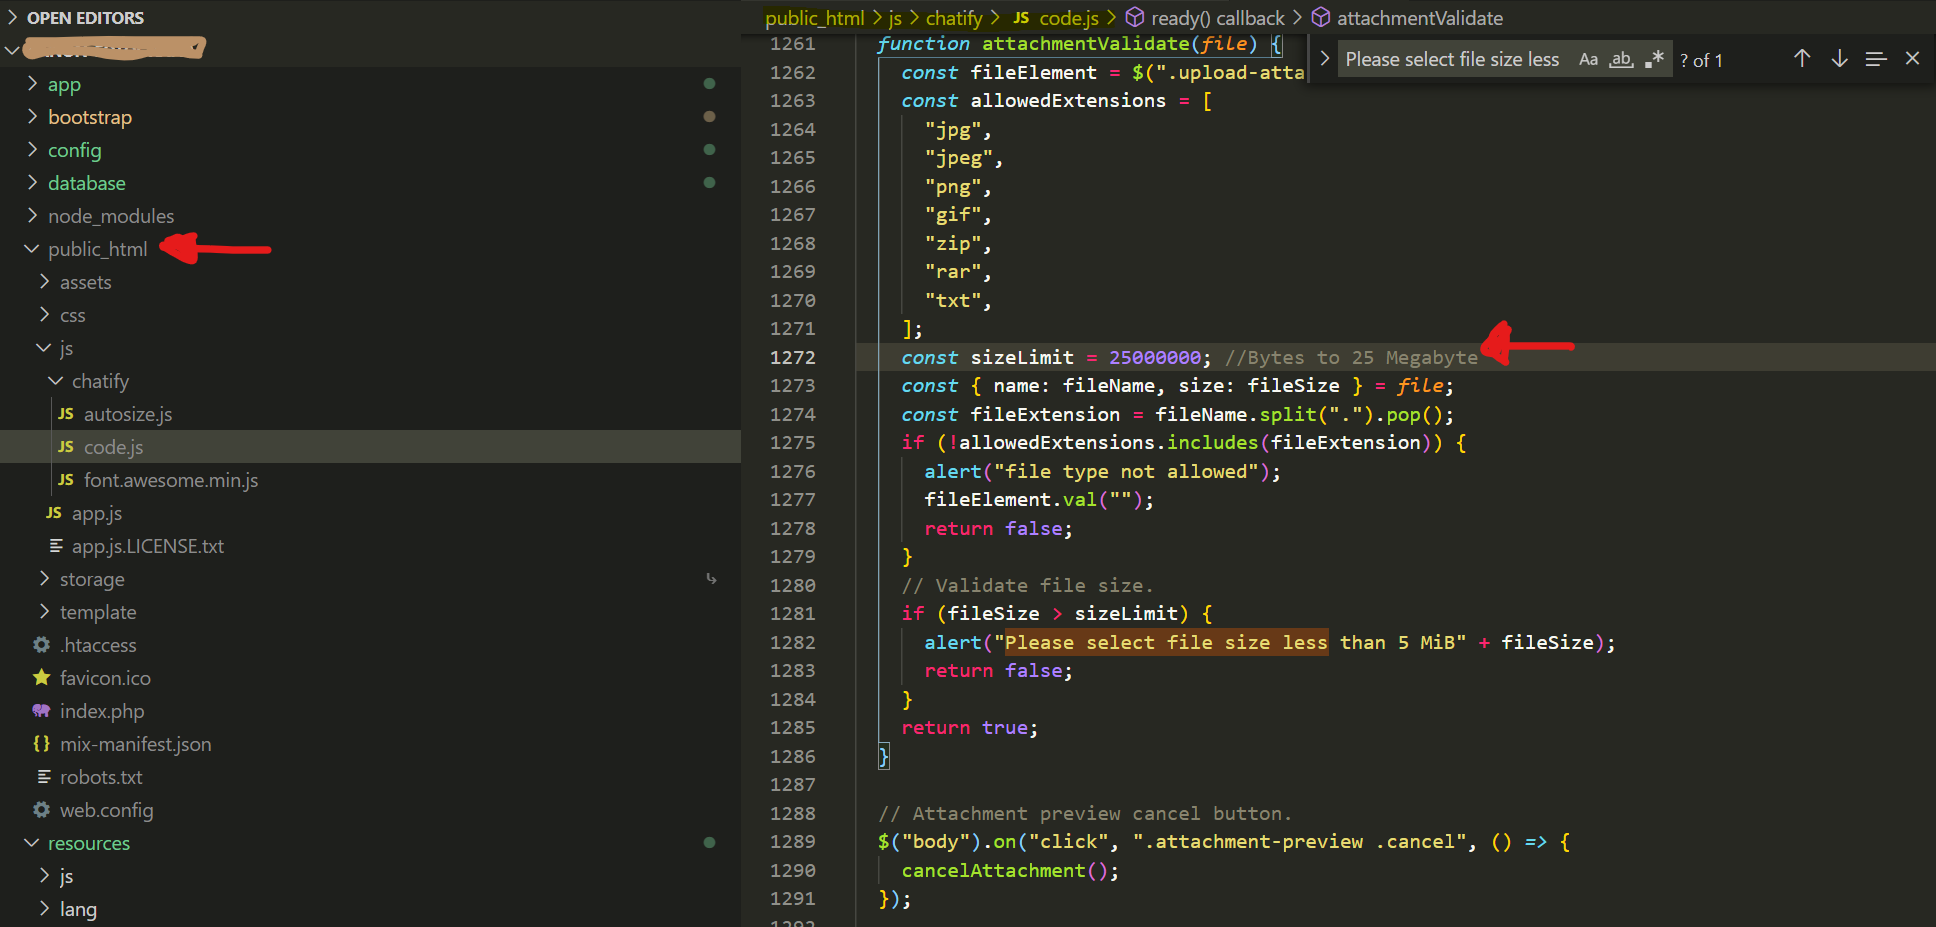Image resolution: width=1936 pixels, height=927 pixels.
Task: Close the find widget
Action: coord(1912,58)
